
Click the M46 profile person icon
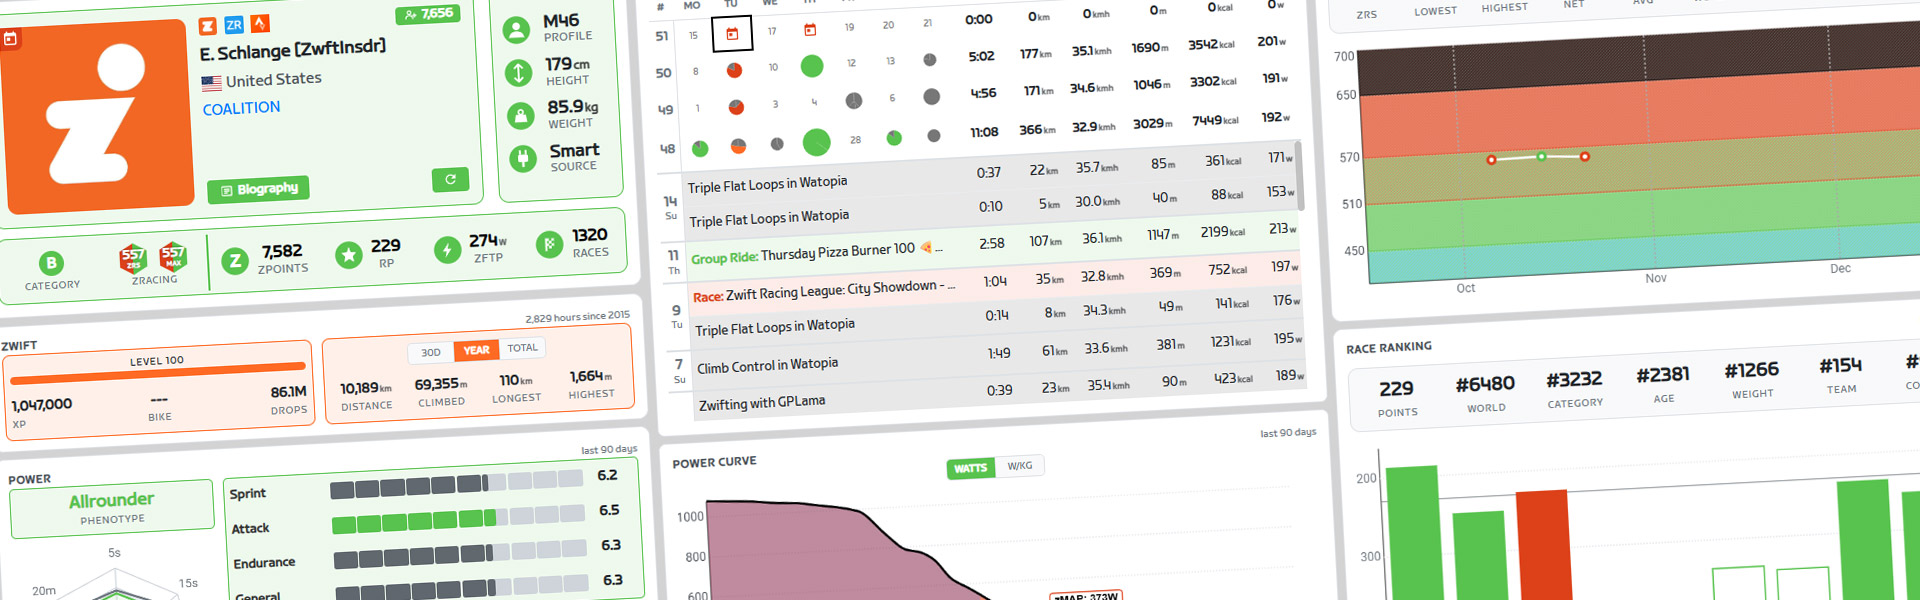click(516, 30)
